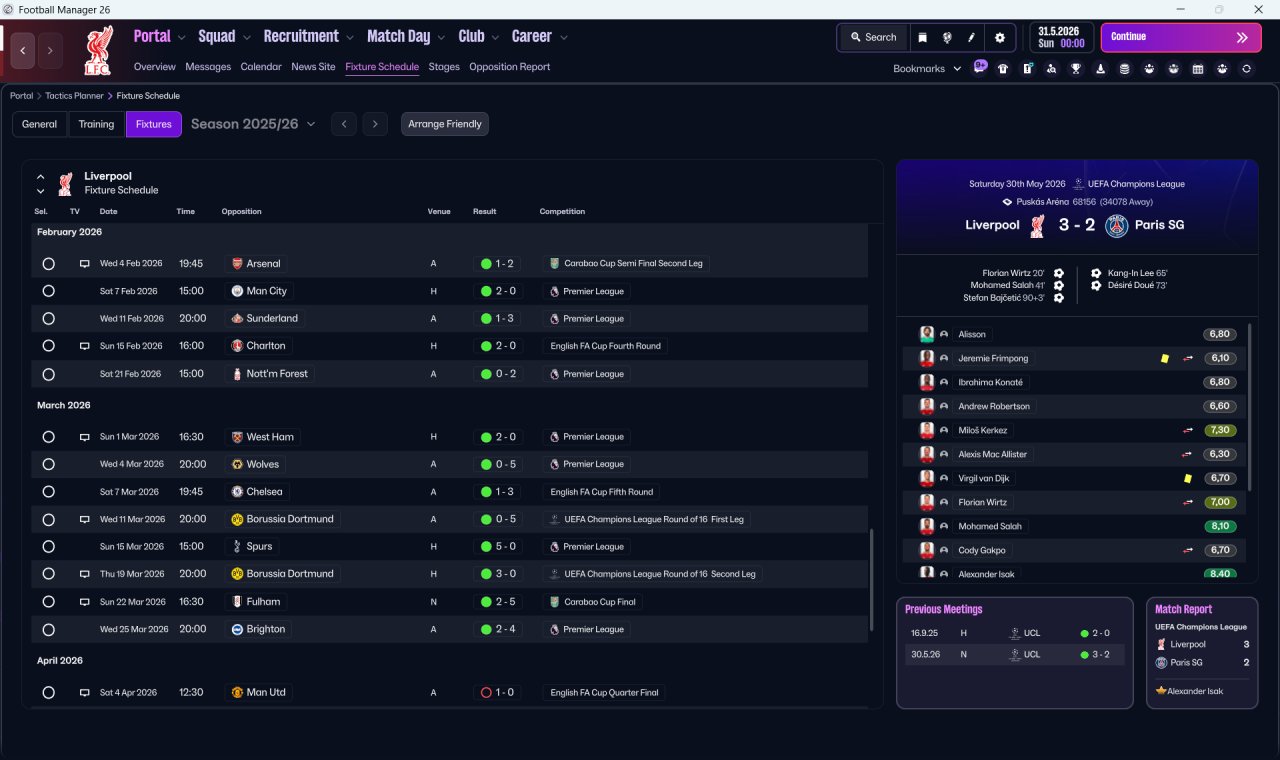Click the training cone bookmark icon
Image resolution: width=1280 pixels, height=760 pixels.
click(1101, 69)
